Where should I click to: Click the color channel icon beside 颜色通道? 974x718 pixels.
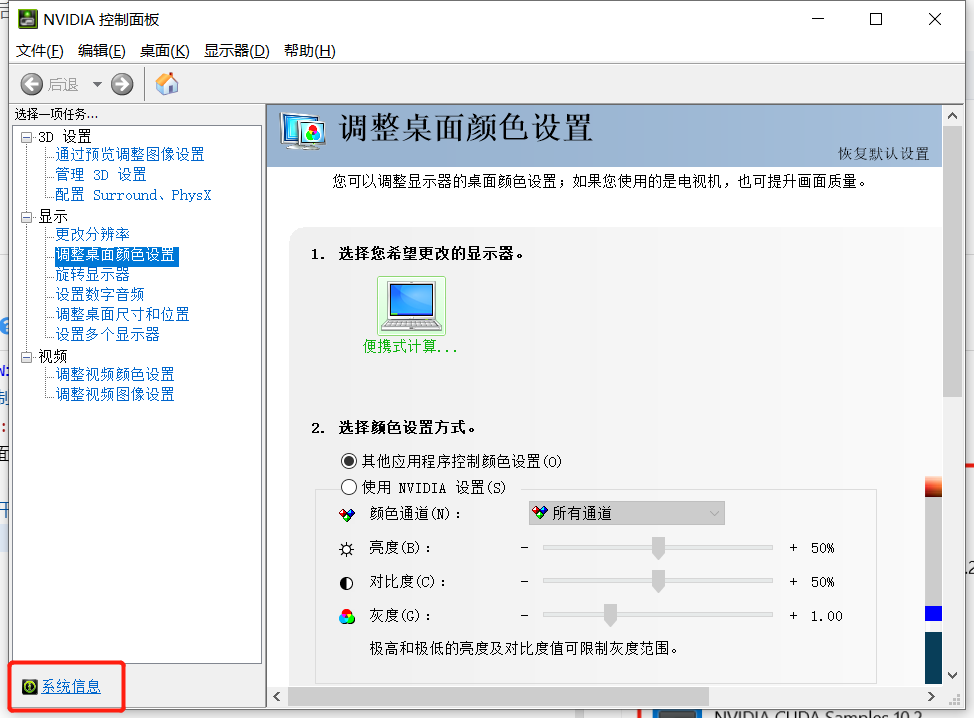[x=347, y=514]
